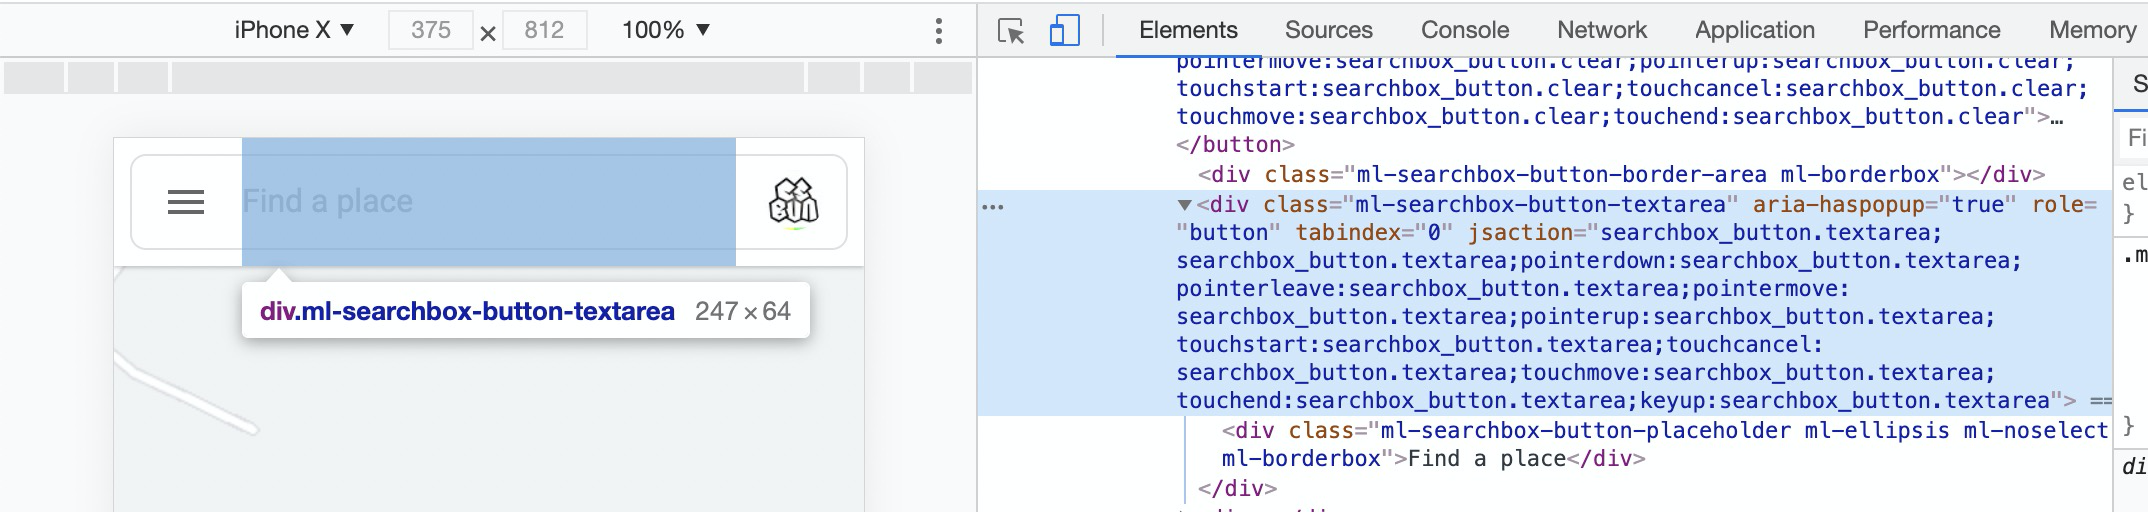2148x512 pixels.
Task: Select the ml-searchbox-button-border-area div line
Action: 1622,175
